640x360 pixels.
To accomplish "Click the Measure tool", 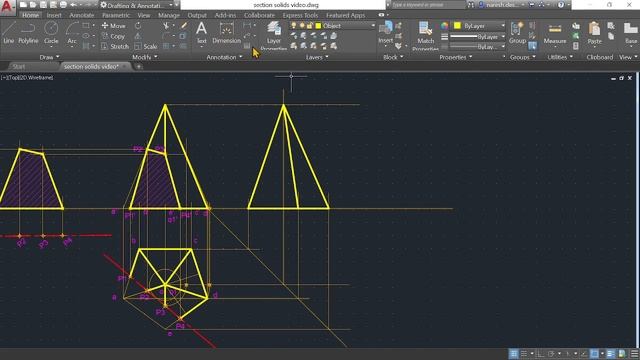I will [555, 33].
